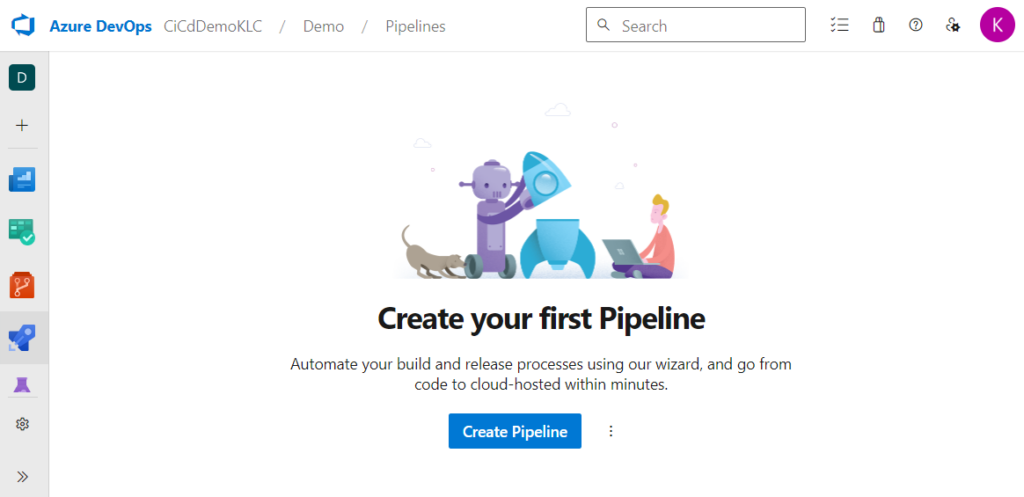Viewport: 1024px width, 497px height.
Task: Go to CiCdDemoKLC organization breadcrumb
Action: point(212,26)
